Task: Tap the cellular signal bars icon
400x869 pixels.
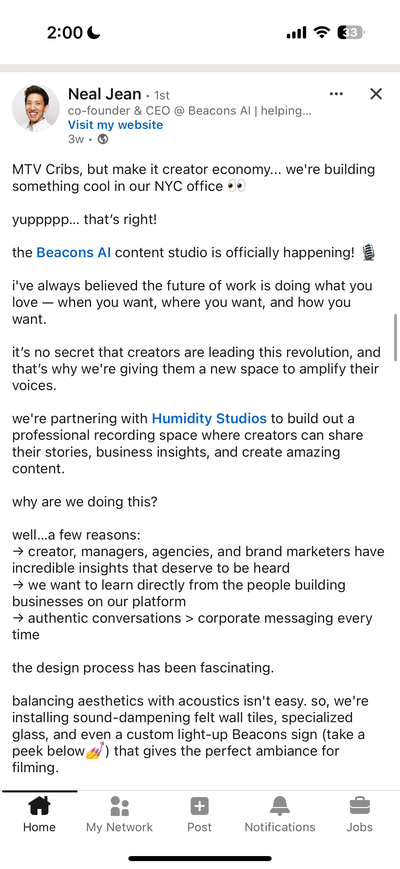Action: coord(296,33)
